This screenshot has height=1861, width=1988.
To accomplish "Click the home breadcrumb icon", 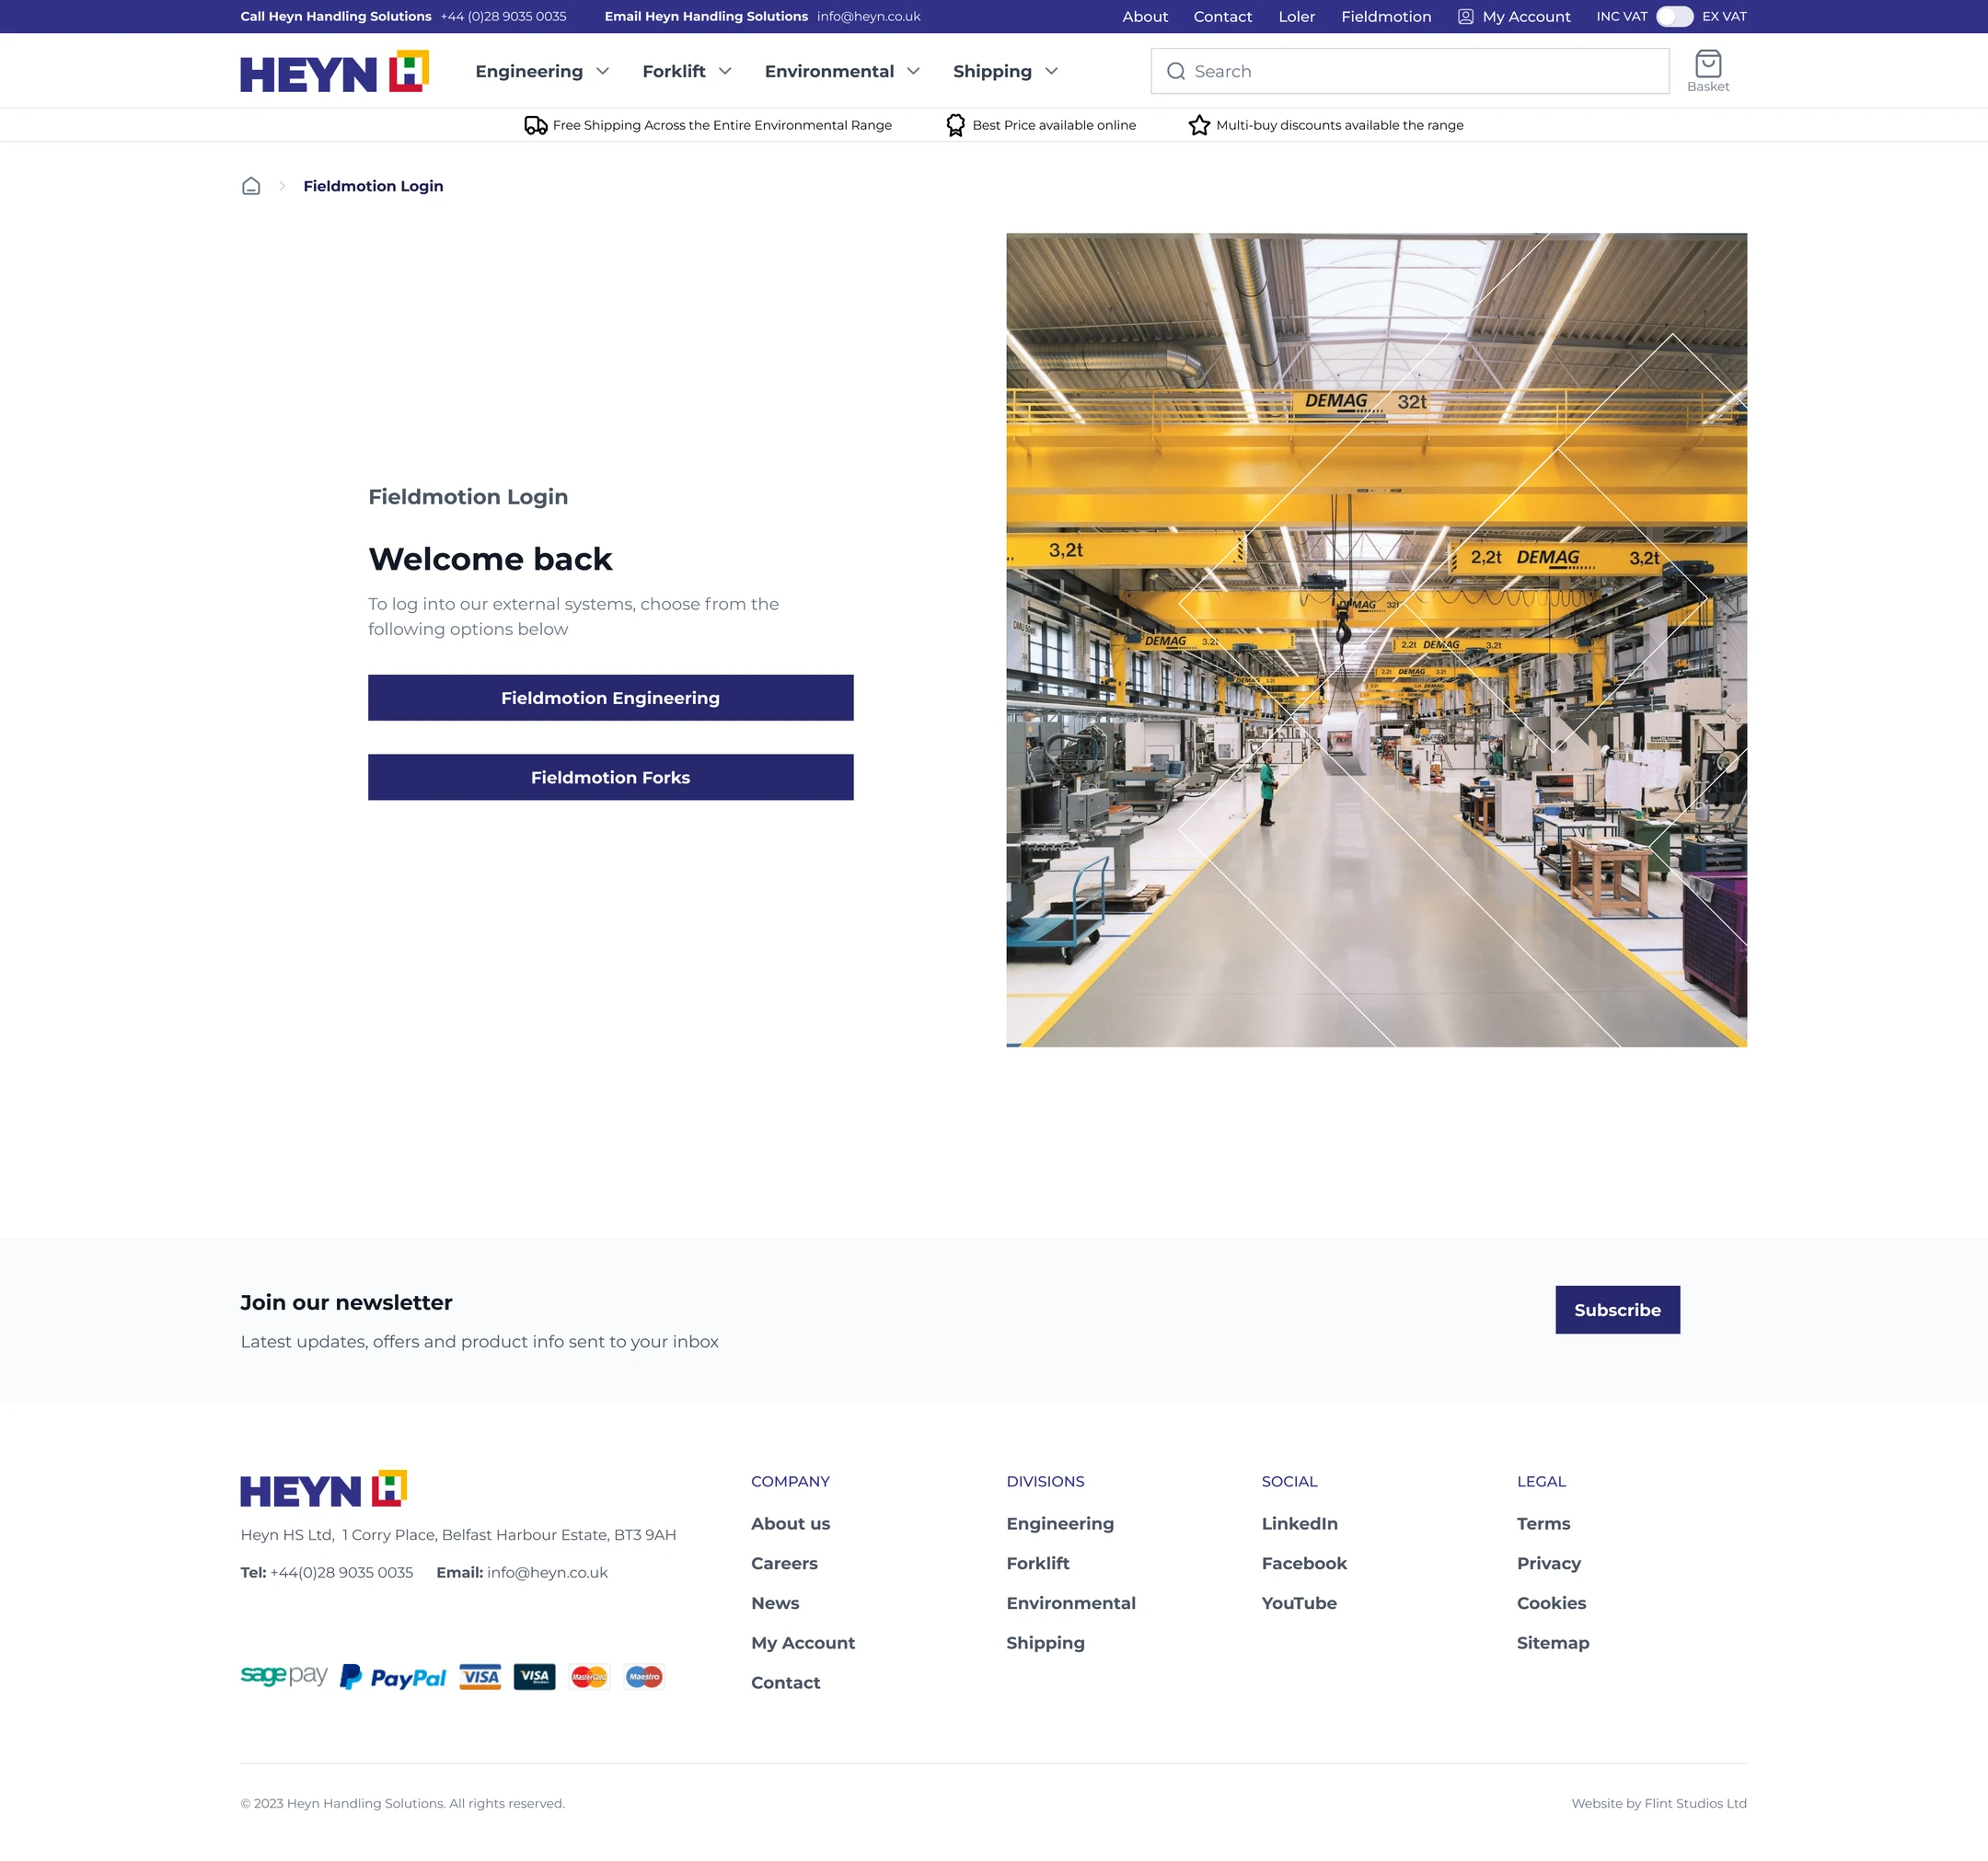I will coord(251,186).
